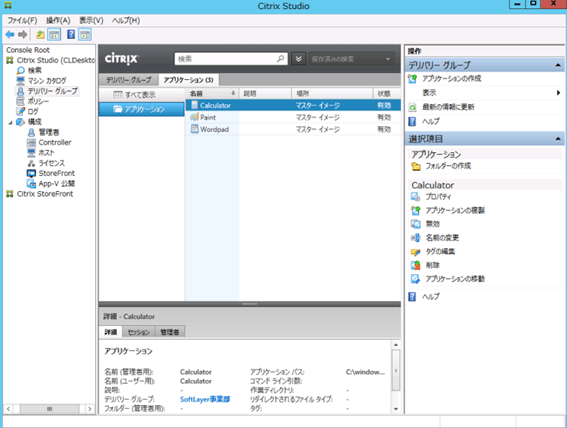This screenshot has height=428, width=567.
Task: Click the Help question mark toolbar icon
Action: pyautogui.click(x=71, y=35)
